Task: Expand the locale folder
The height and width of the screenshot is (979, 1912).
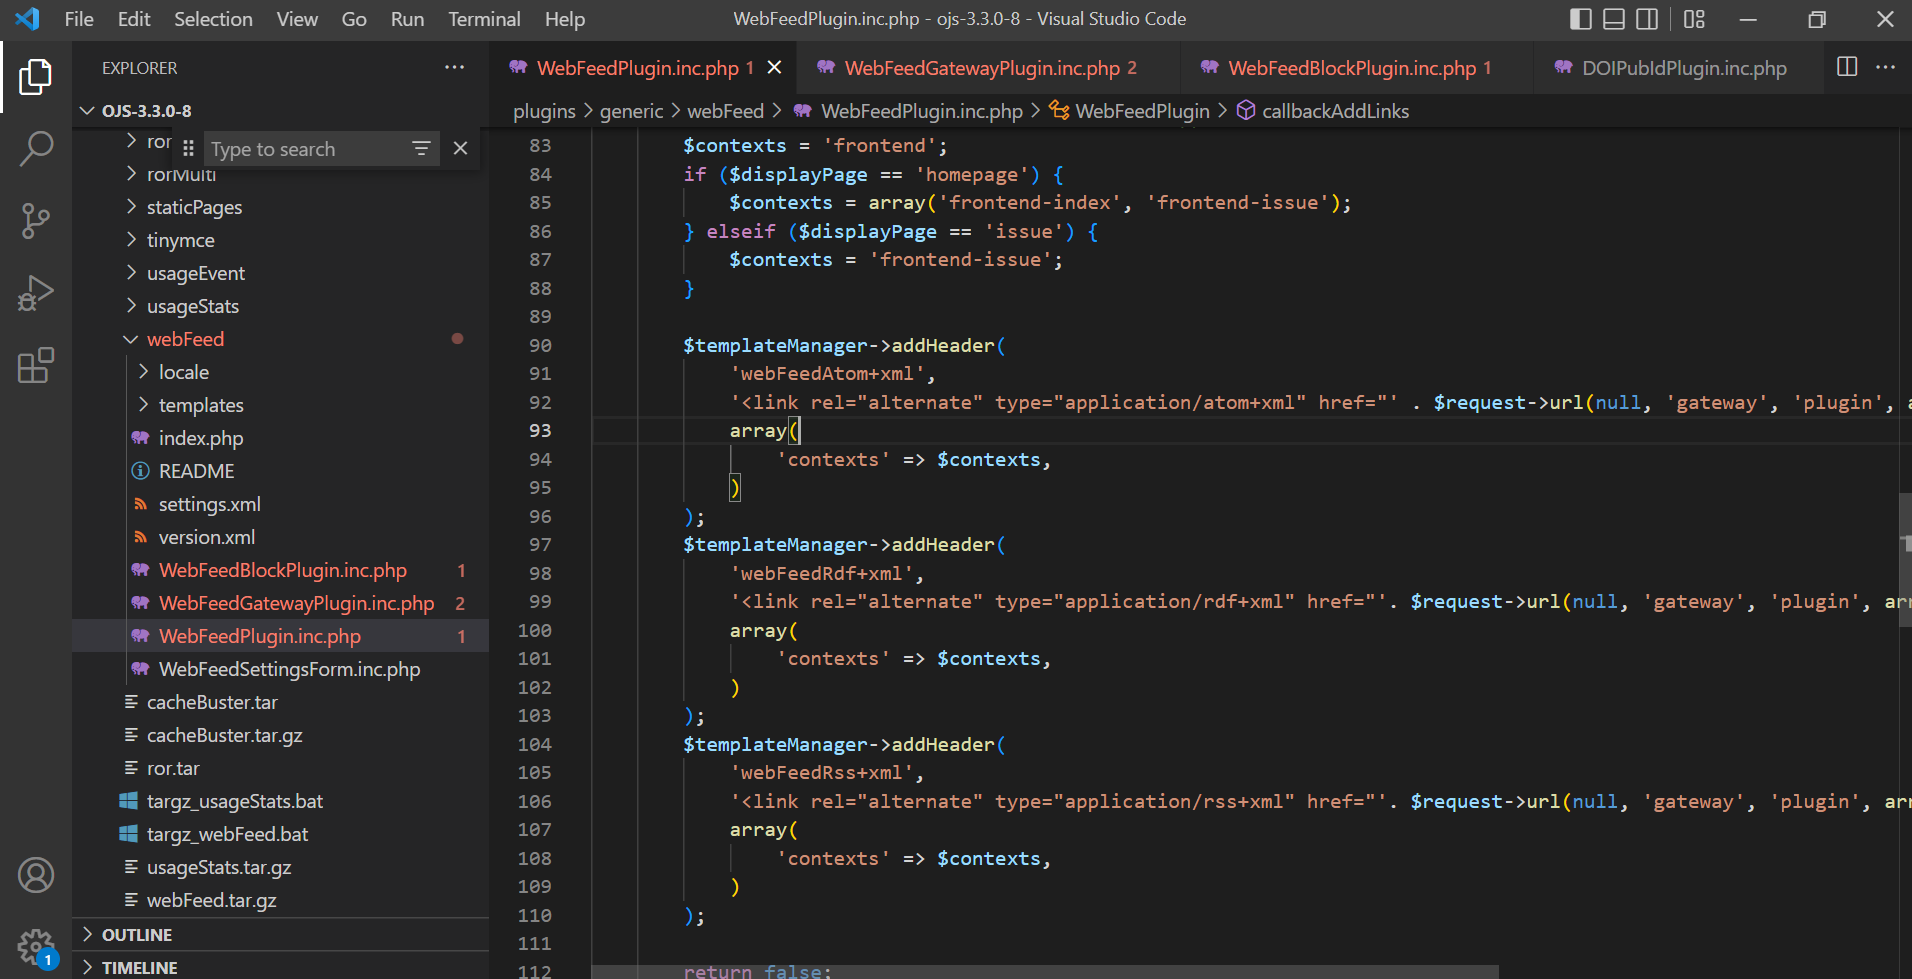Action: click(x=280, y=372)
